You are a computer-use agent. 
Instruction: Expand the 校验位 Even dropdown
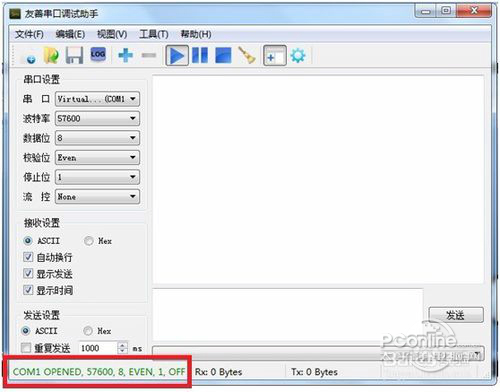[x=97, y=157]
